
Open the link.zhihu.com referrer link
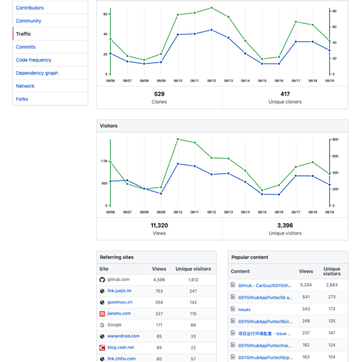tap(121, 359)
